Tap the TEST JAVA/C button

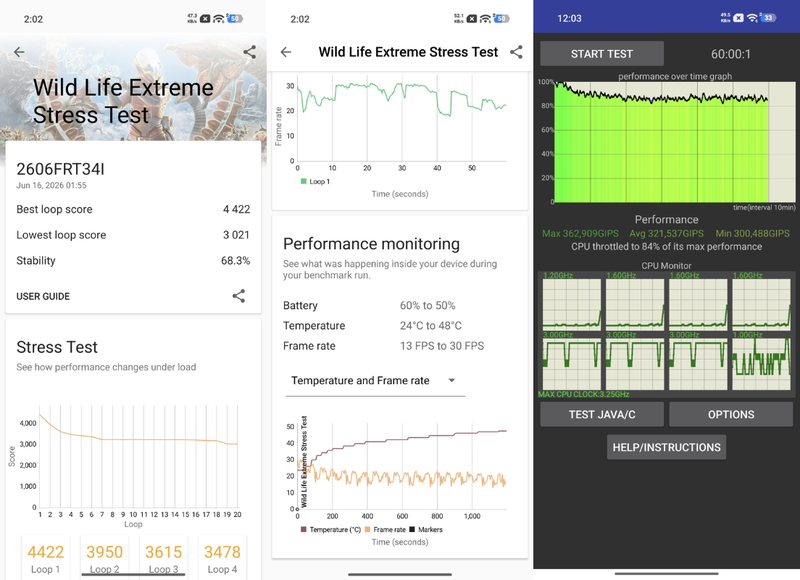pos(602,414)
